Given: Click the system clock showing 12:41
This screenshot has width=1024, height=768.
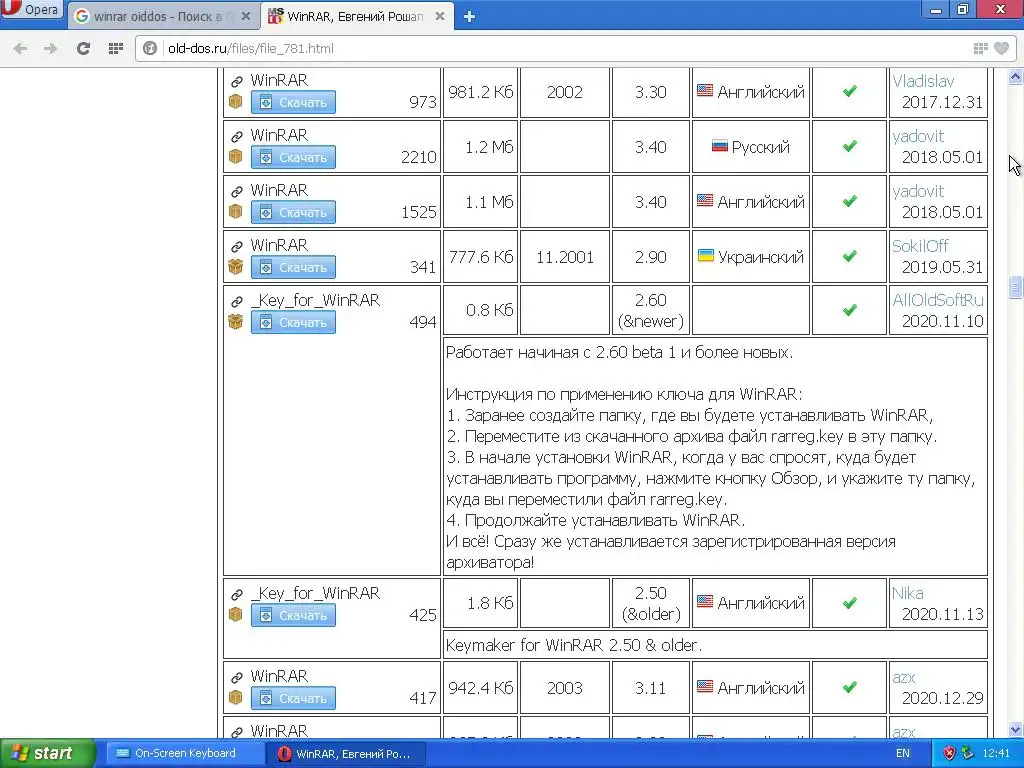Looking at the screenshot, I should [x=996, y=754].
